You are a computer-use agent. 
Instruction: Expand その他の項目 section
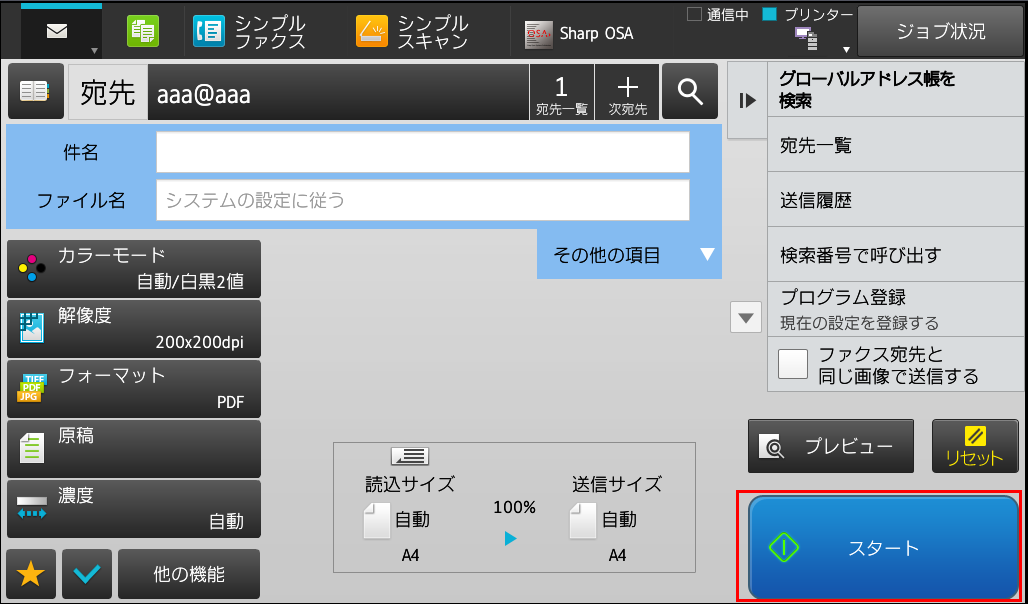[x=629, y=254]
